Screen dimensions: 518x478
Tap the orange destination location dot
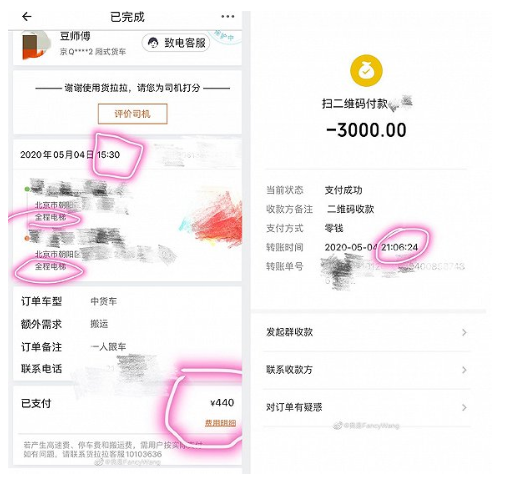coord(27,238)
